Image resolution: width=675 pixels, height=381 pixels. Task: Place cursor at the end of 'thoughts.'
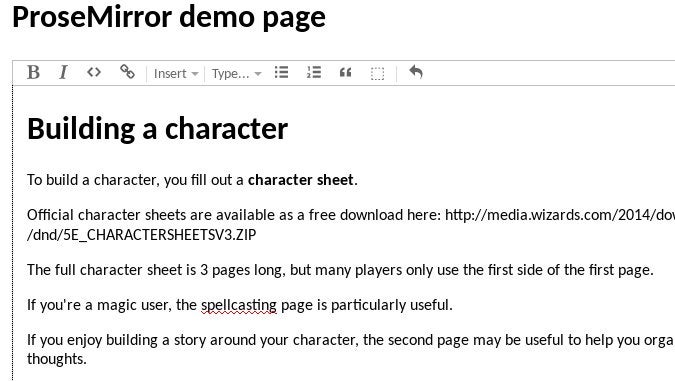(87, 359)
